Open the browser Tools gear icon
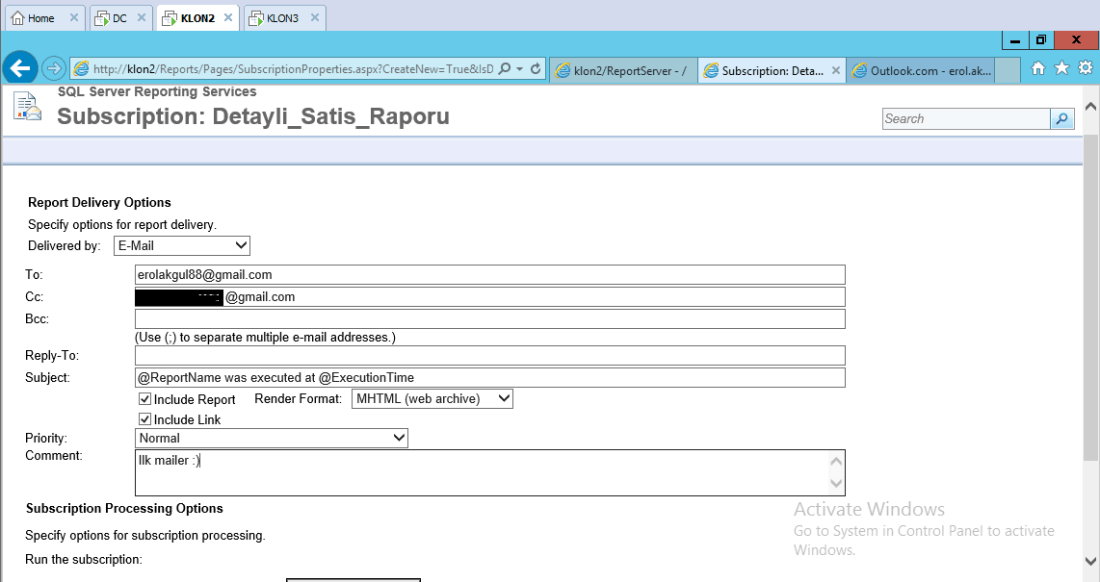The width and height of the screenshot is (1100, 582). point(1084,69)
